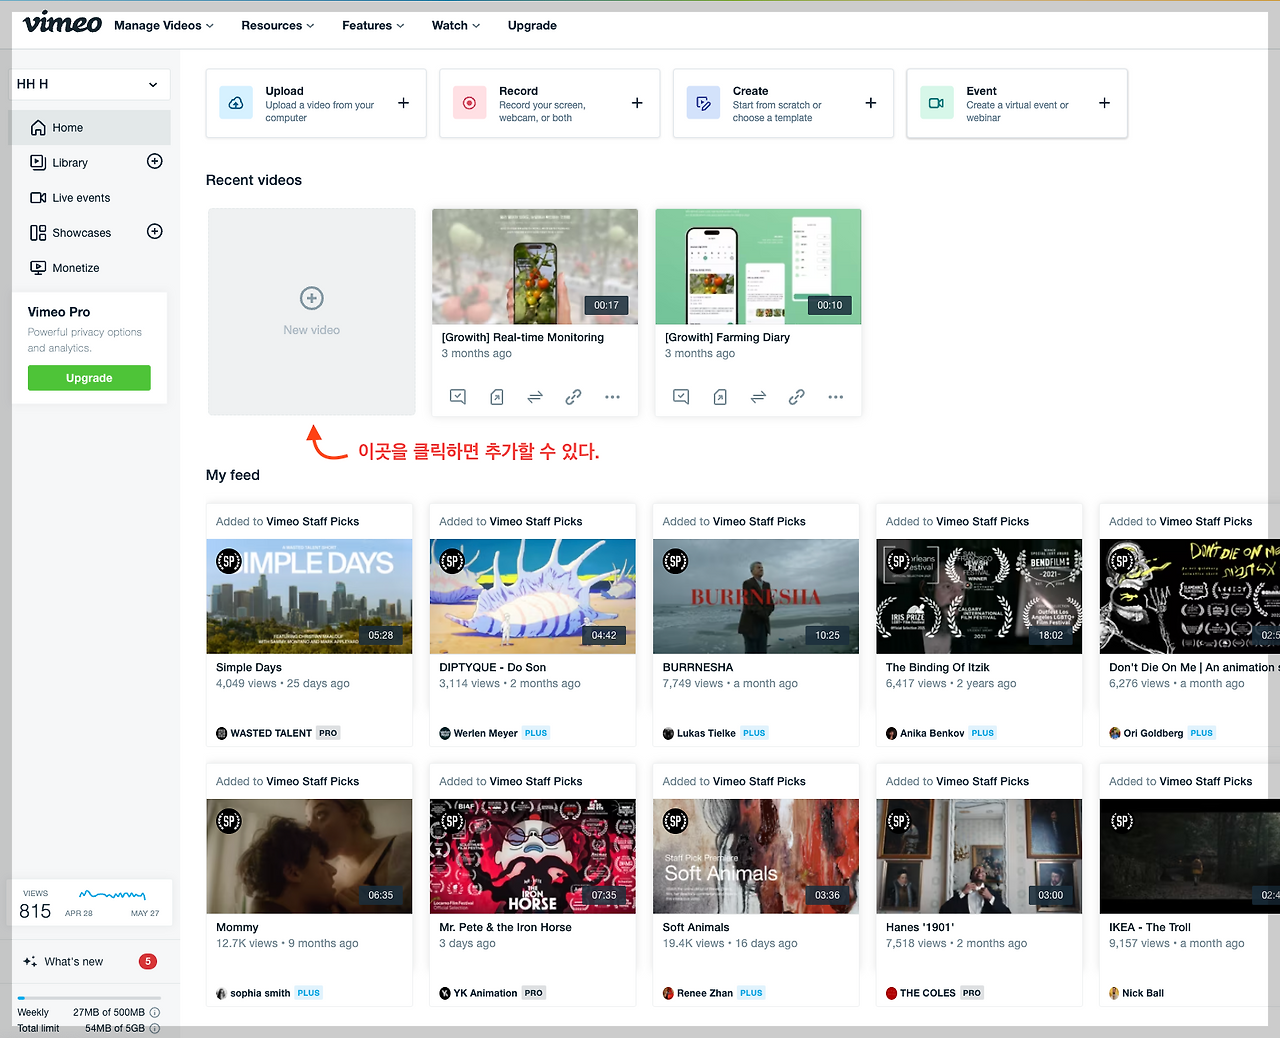Open Anika Benkov's profile link
Screen dimensions: 1280x1038
932,733
